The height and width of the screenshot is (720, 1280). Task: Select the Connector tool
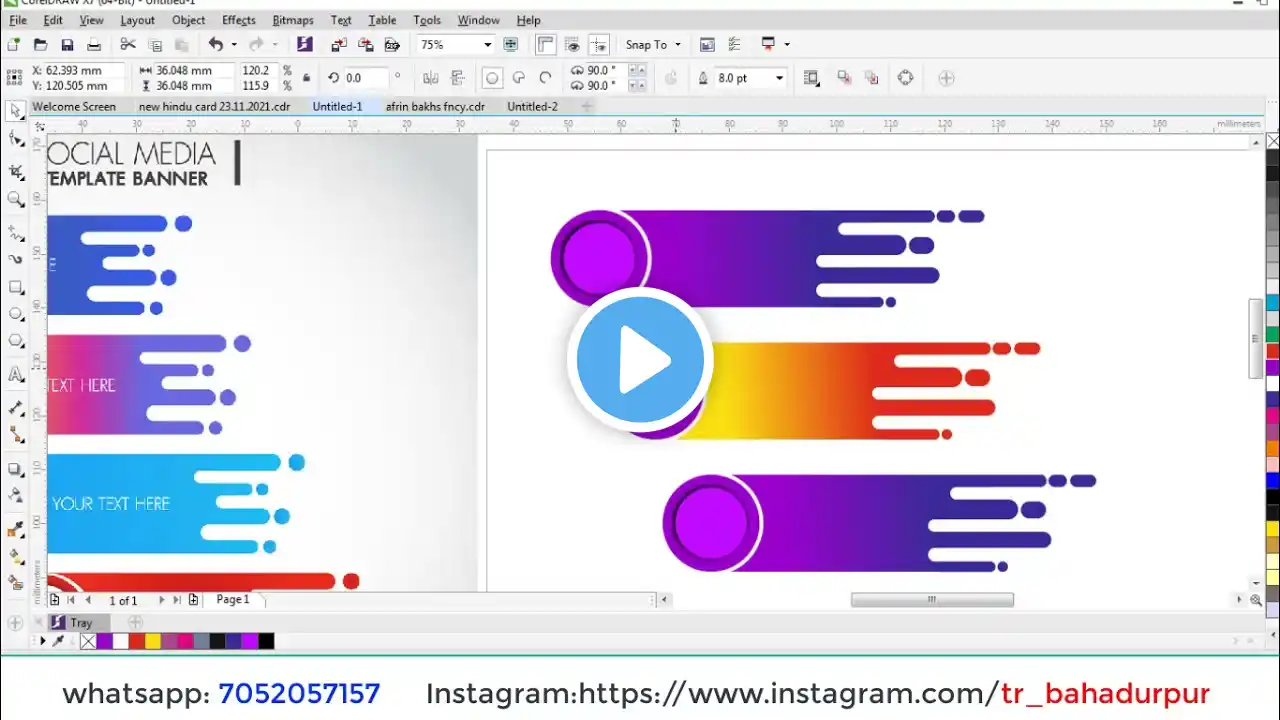(15, 435)
